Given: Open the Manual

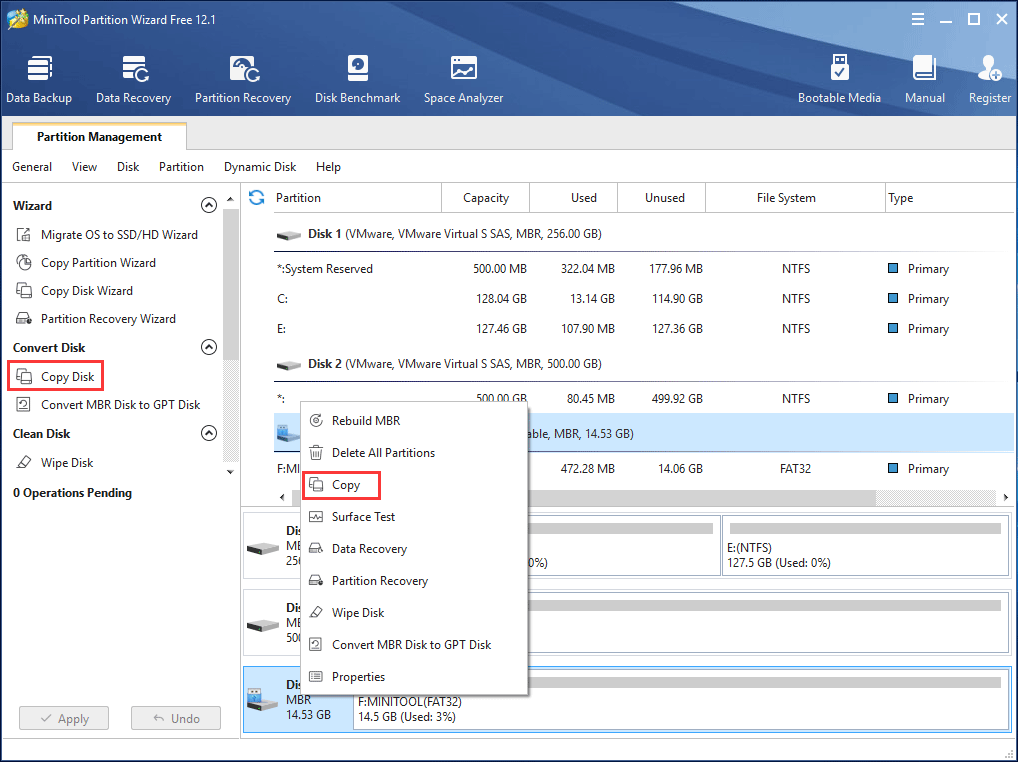Looking at the screenshot, I should click(925, 79).
